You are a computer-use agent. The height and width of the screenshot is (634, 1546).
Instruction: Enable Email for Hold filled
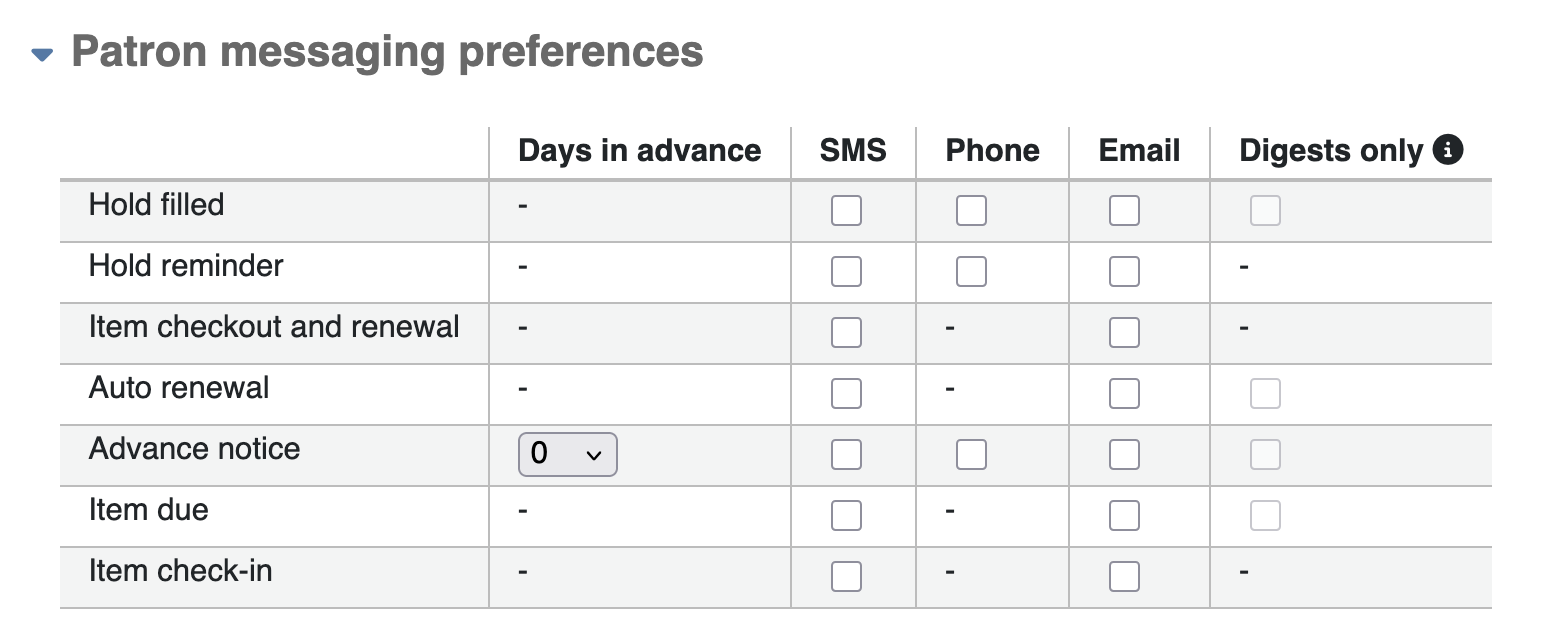[1124, 211]
